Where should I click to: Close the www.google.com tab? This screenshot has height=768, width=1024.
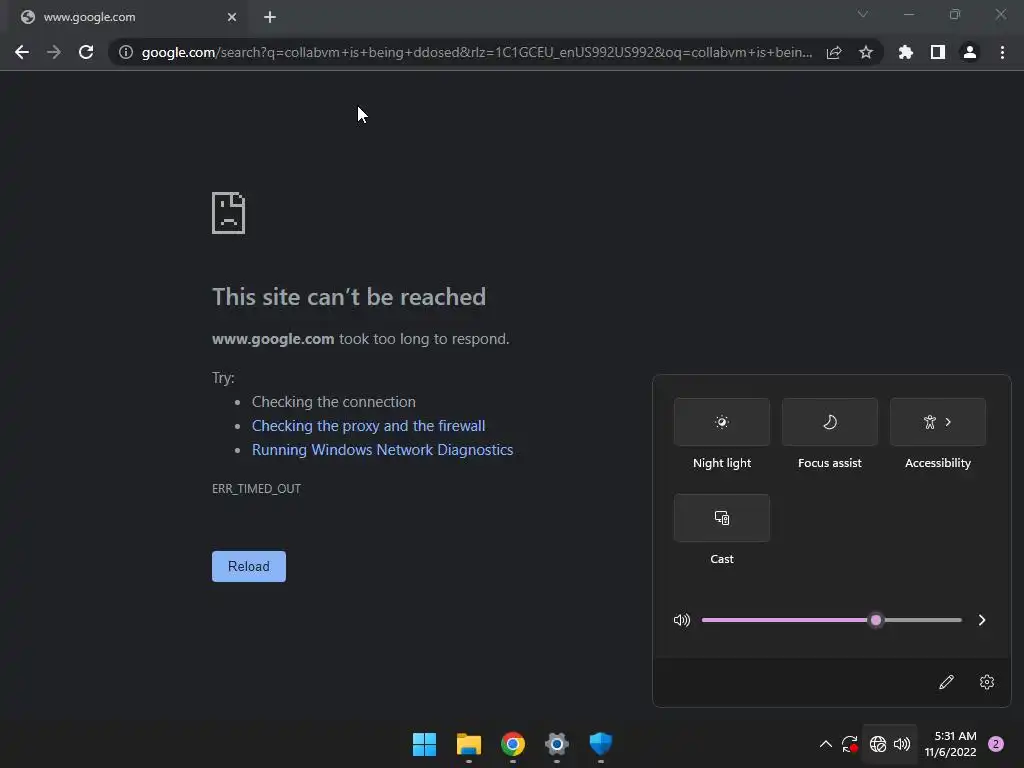(x=232, y=17)
